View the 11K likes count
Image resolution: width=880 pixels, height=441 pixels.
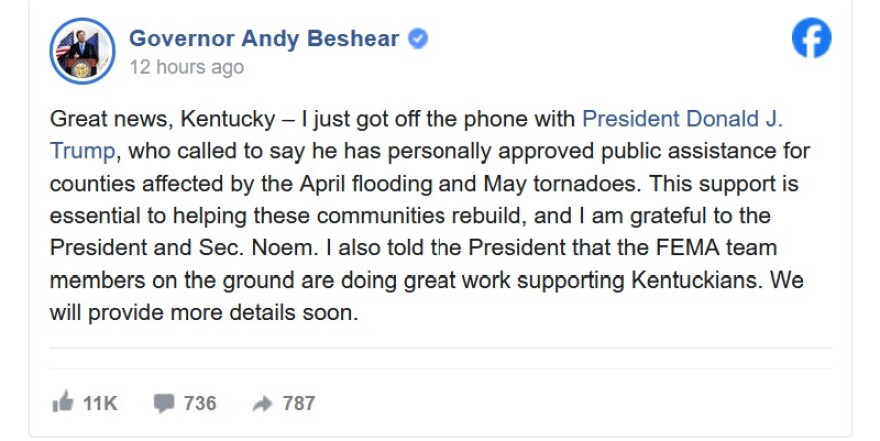pos(100,403)
